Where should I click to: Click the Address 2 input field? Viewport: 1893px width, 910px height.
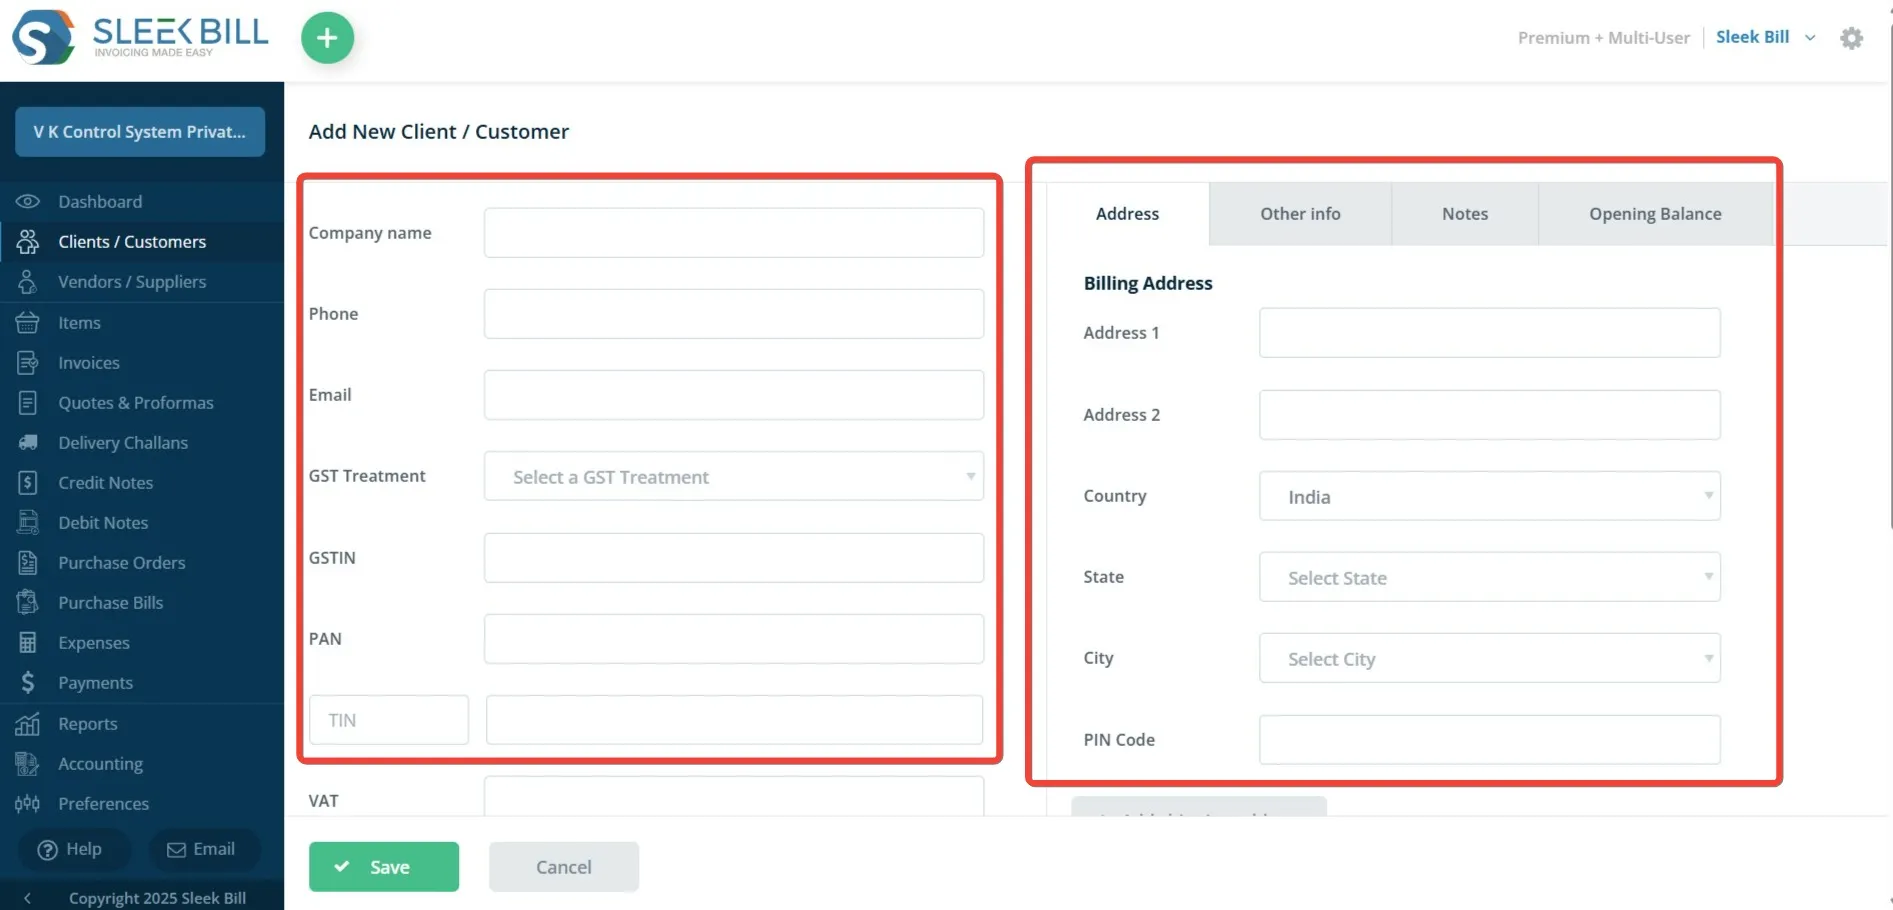1489,415
